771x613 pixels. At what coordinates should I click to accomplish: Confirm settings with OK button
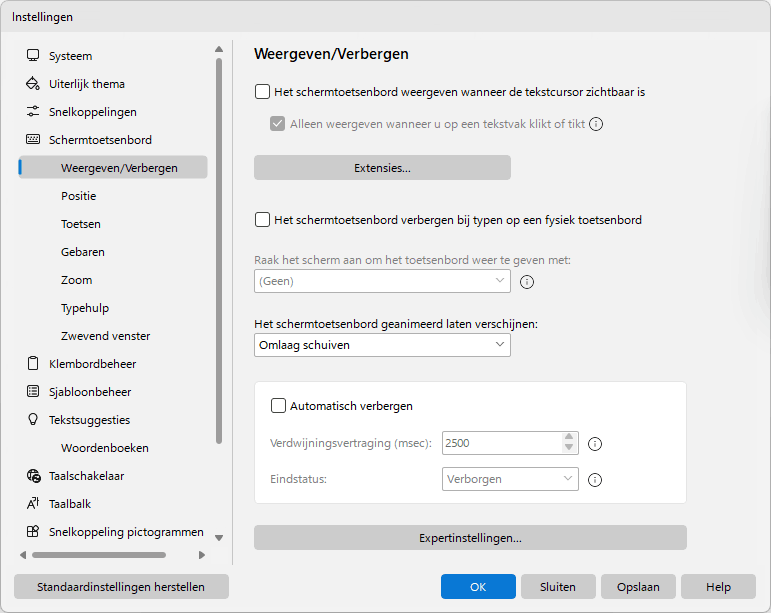coord(478,586)
